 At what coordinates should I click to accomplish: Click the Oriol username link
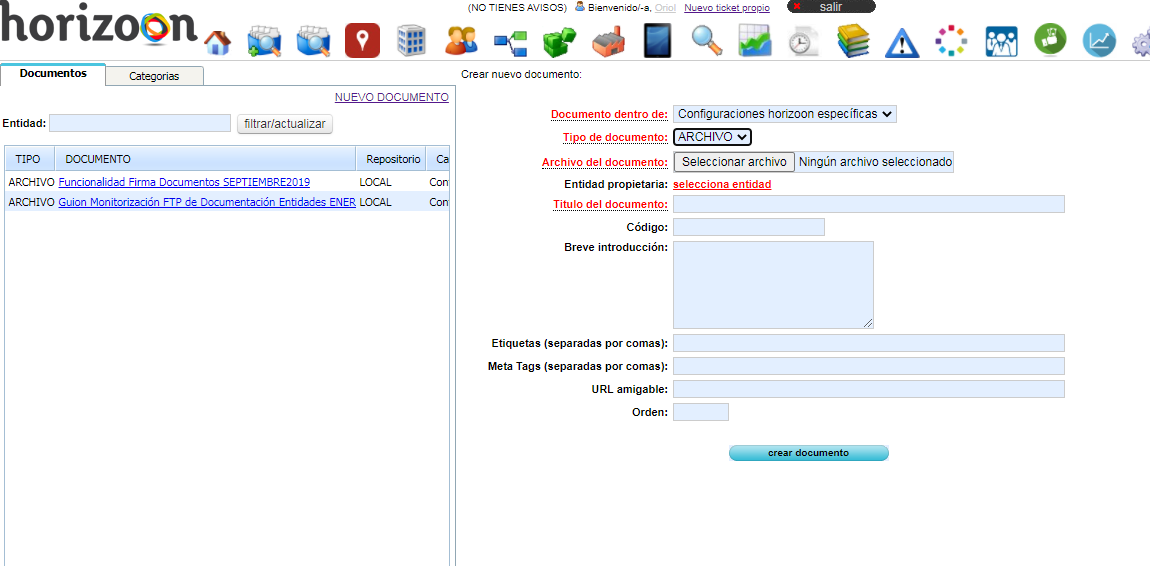tap(665, 7)
